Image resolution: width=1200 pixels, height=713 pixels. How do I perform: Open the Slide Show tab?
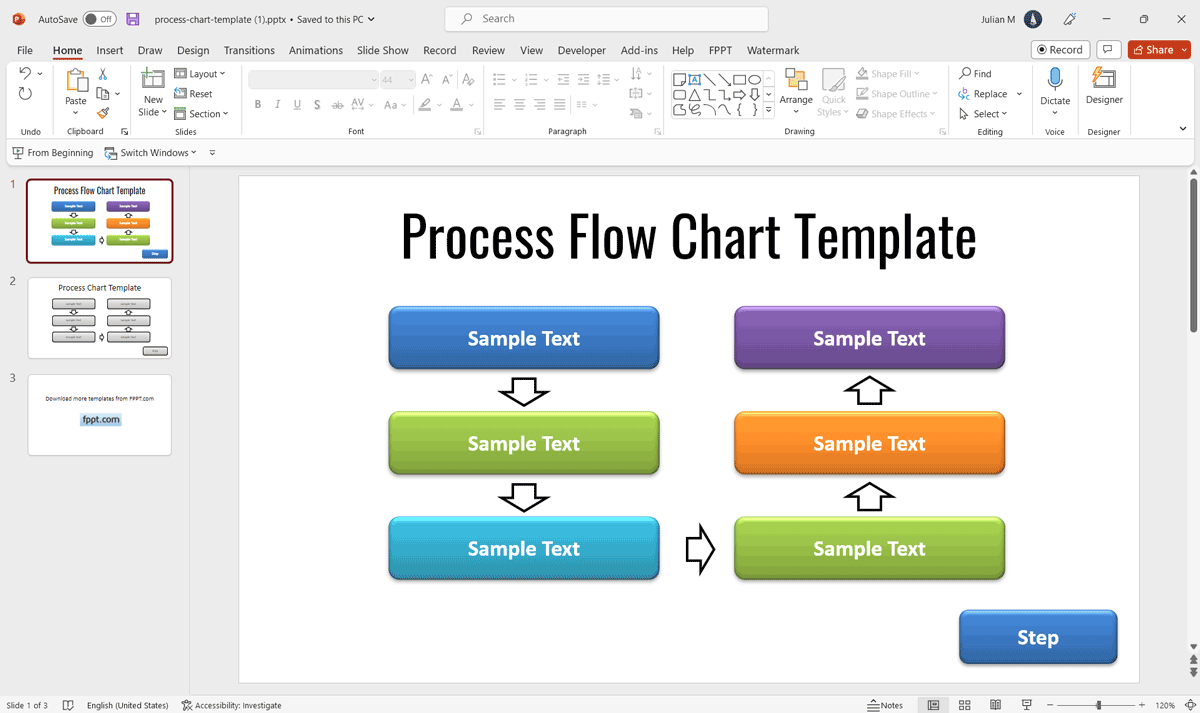(383, 50)
